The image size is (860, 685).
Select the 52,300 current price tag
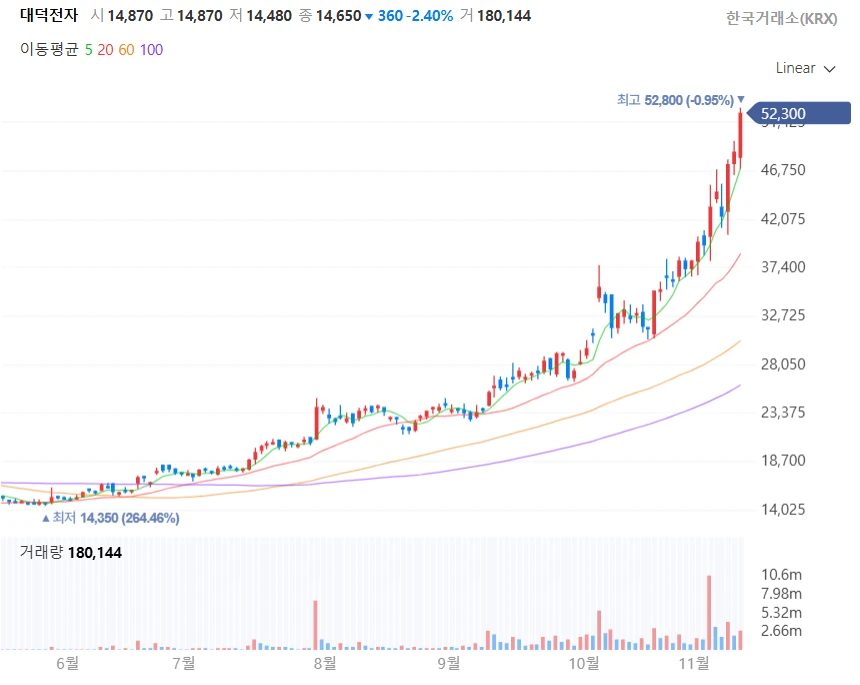(x=782, y=114)
